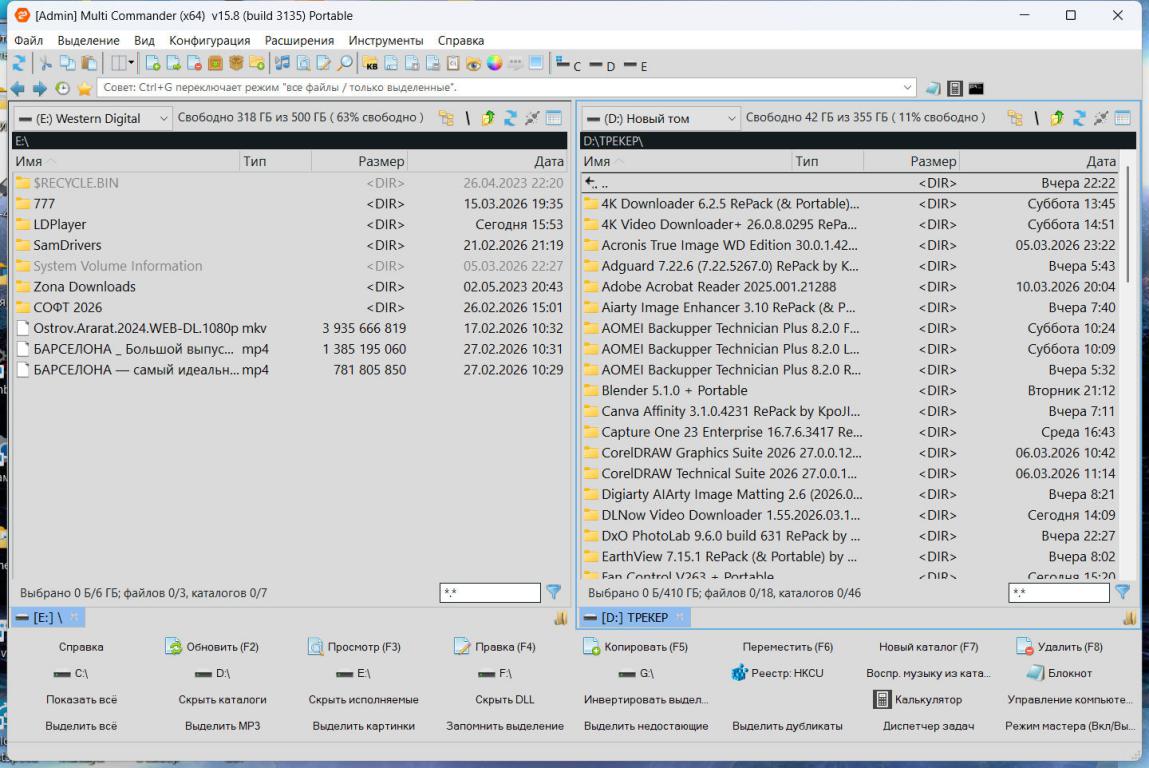
Task: Toggle "Режим мастера" on/off button
Action: point(1070,726)
